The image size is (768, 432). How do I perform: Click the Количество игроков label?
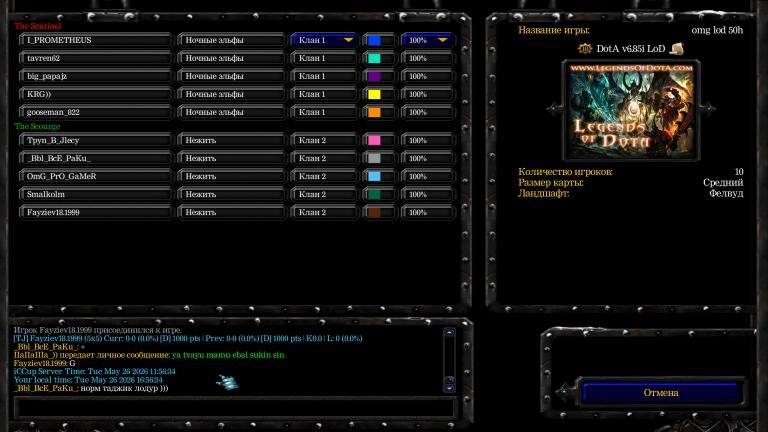point(565,172)
